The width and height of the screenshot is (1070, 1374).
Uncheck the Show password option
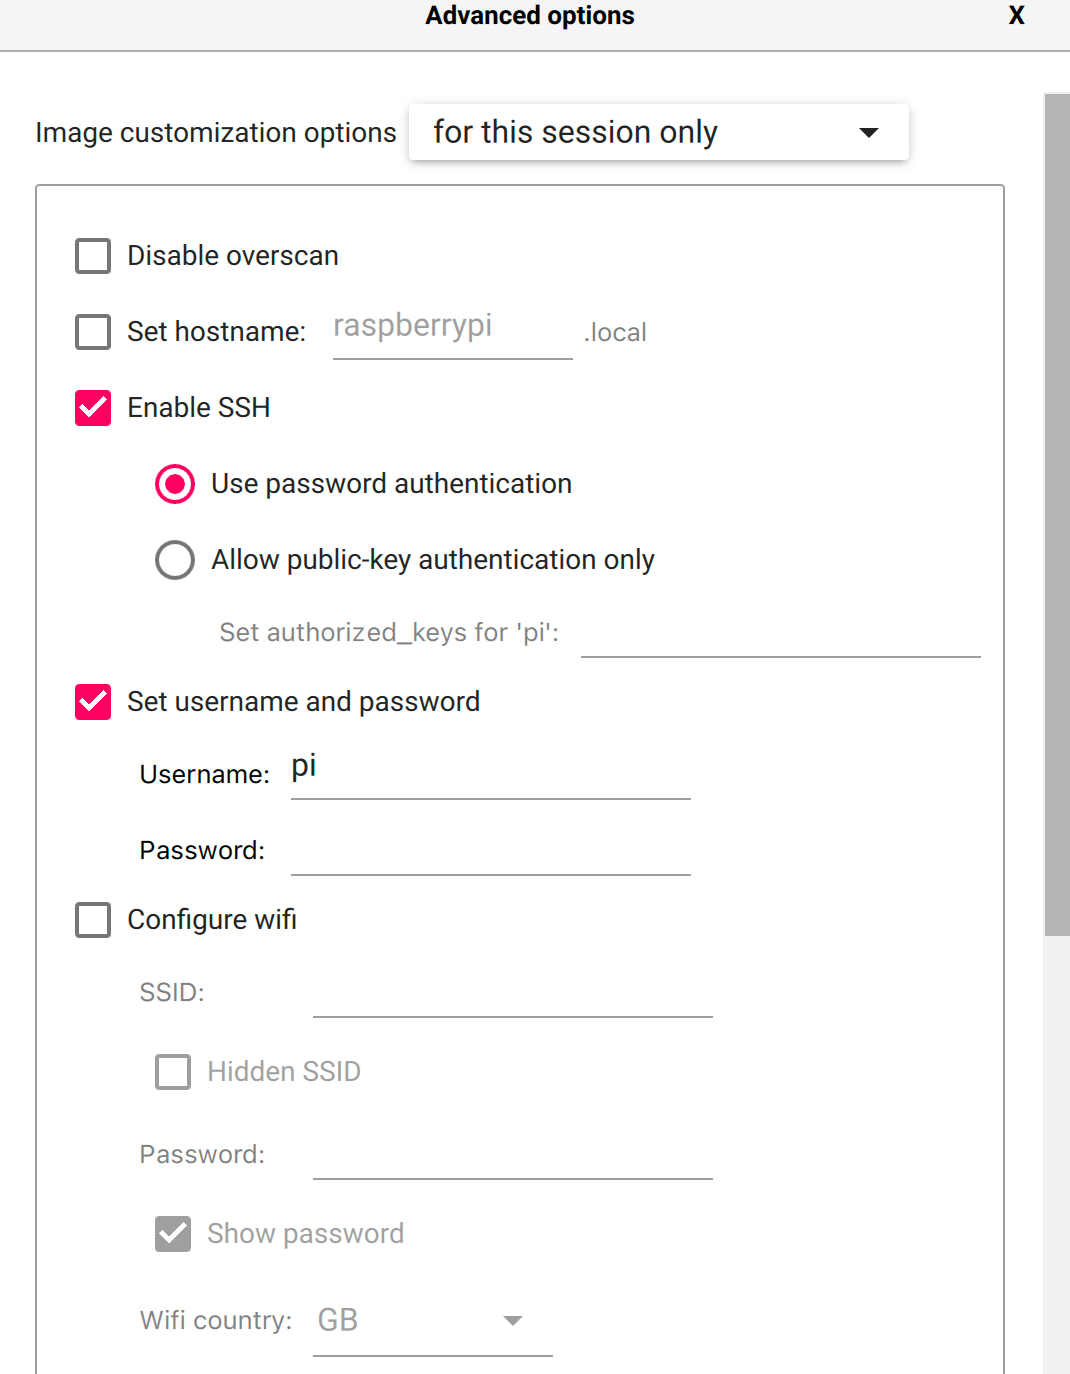(x=172, y=1234)
